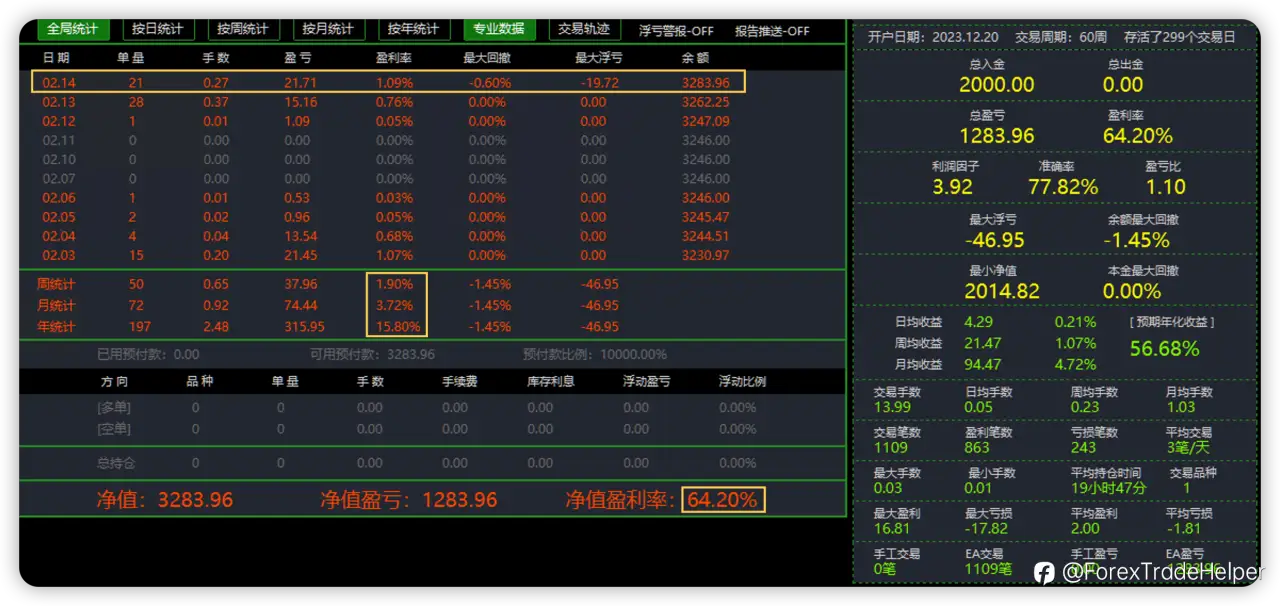Viewport: 1280px width, 606px height.
Task: Click the 平均持仓时间 value 19小时47分
Action: (1109, 488)
